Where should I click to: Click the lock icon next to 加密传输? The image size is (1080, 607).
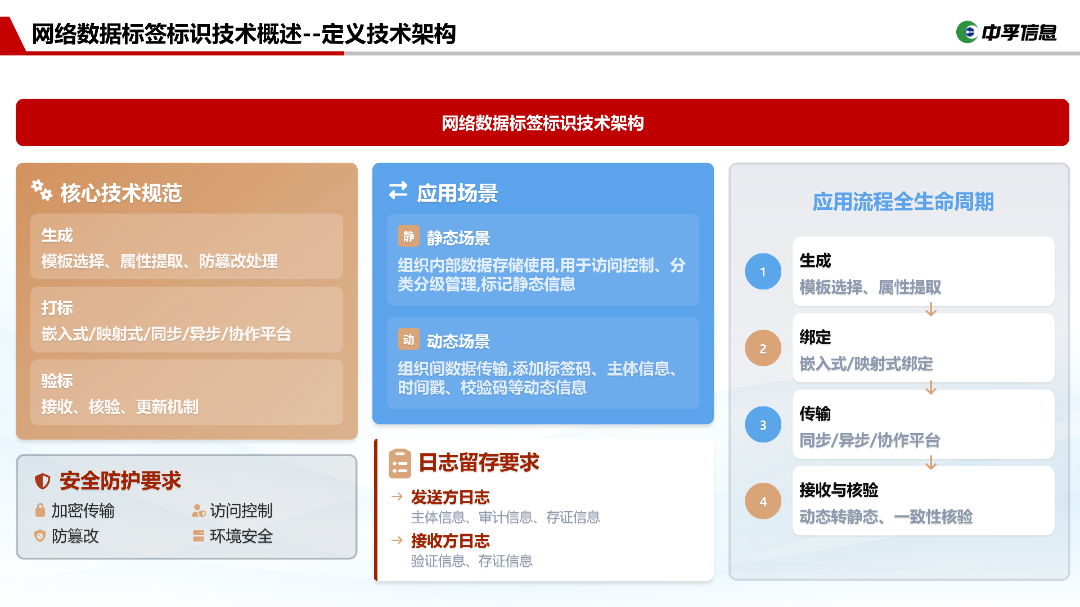pos(40,510)
